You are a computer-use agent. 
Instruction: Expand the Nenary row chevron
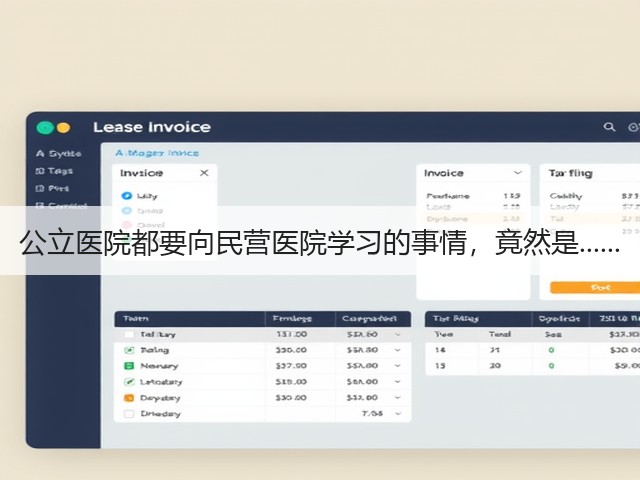(398, 366)
